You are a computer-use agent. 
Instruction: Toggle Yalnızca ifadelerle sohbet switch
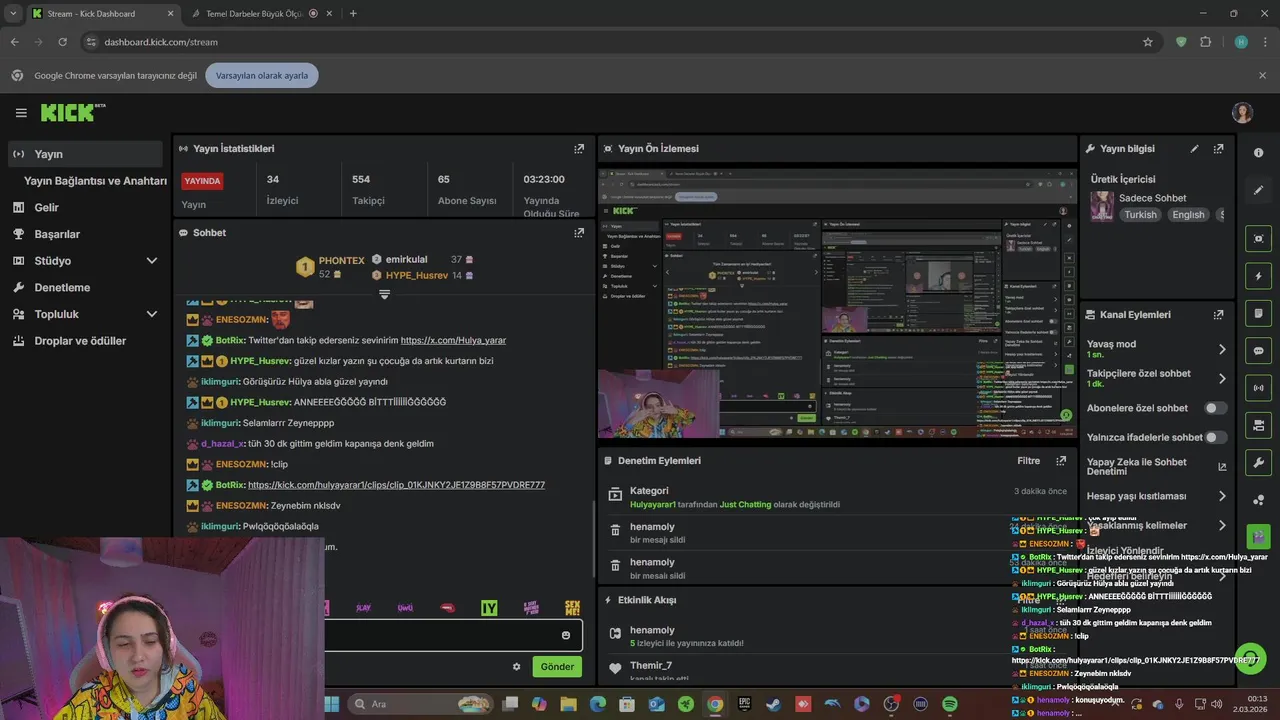click(x=1215, y=437)
